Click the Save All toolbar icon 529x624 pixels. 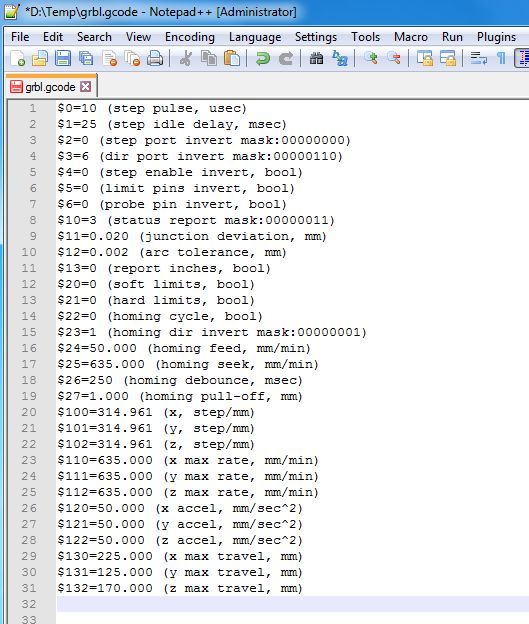[86, 58]
